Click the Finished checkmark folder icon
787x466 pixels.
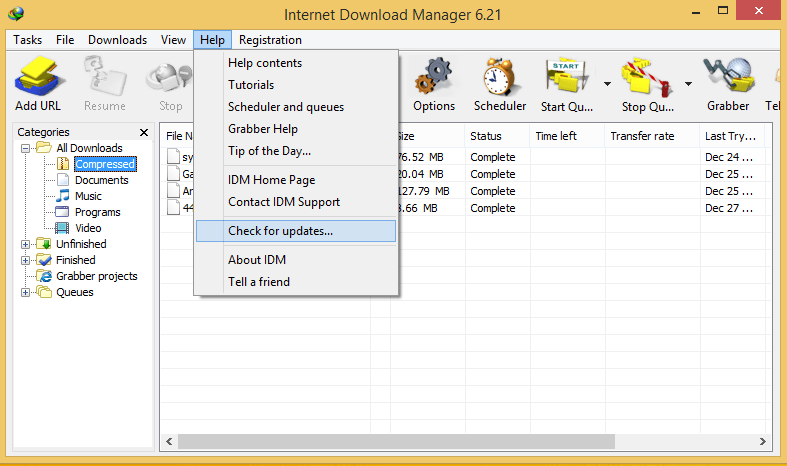(x=44, y=260)
